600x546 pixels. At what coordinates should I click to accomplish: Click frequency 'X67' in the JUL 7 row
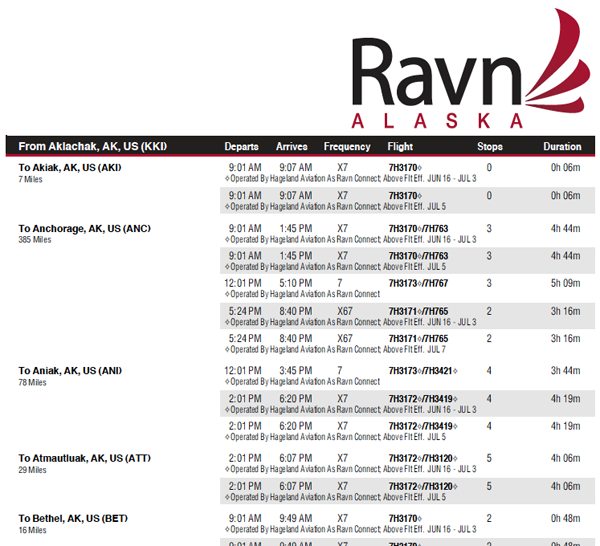pyautogui.click(x=344, y=339)
